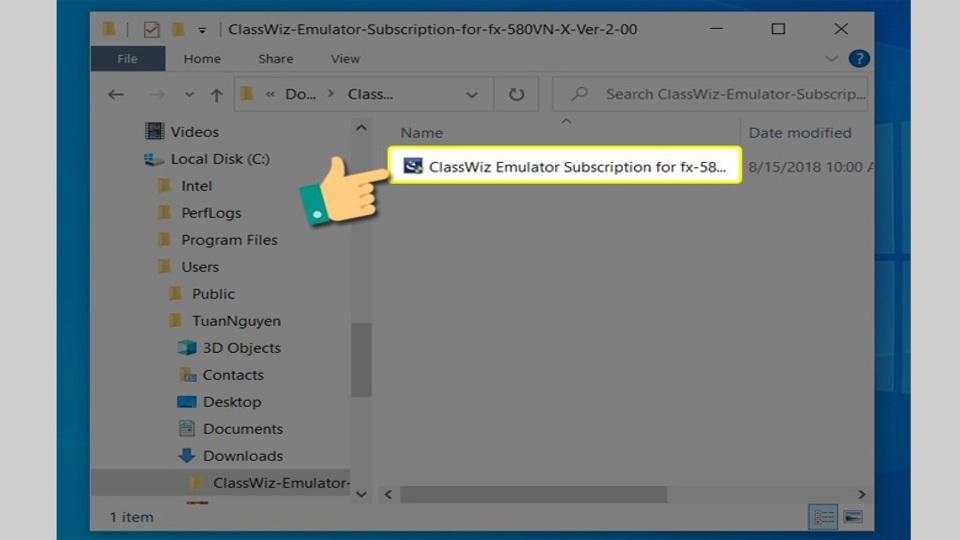Click the Downloads blue arrow icon
Viewport: 960px width, 540px height.
pos(187,455)
